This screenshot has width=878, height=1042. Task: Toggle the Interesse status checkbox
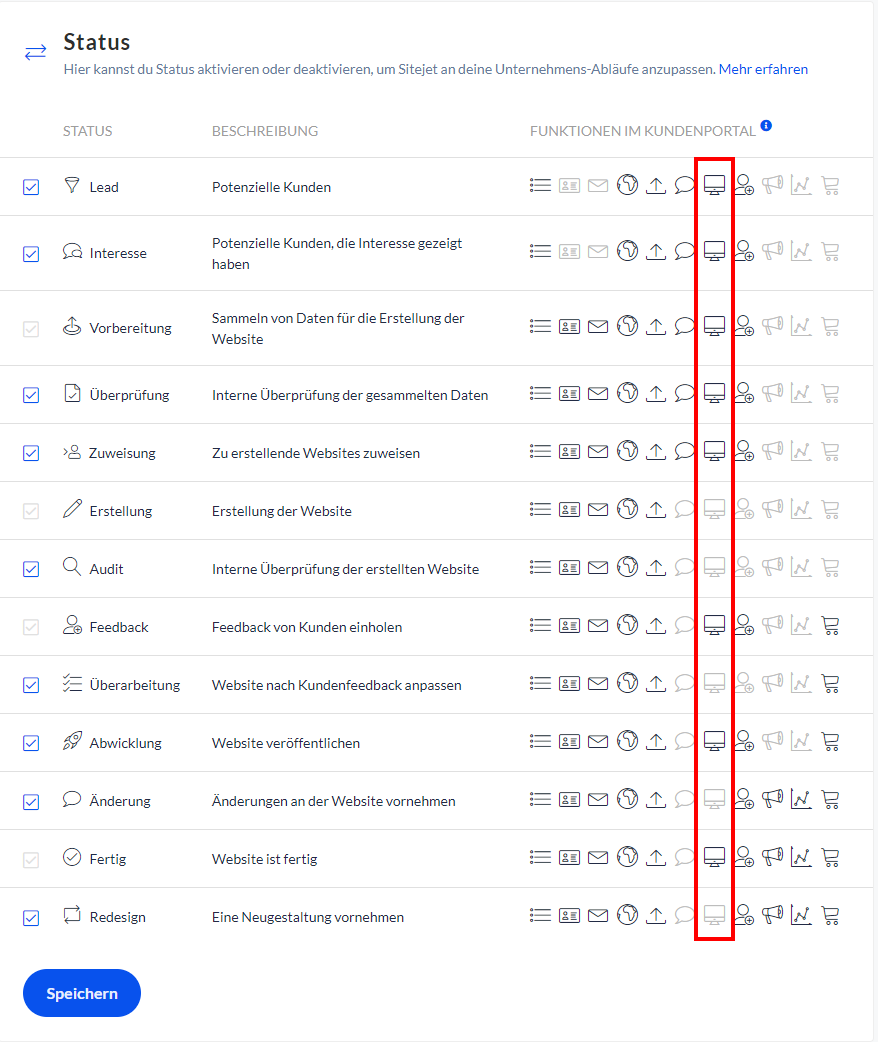[31, 254]
